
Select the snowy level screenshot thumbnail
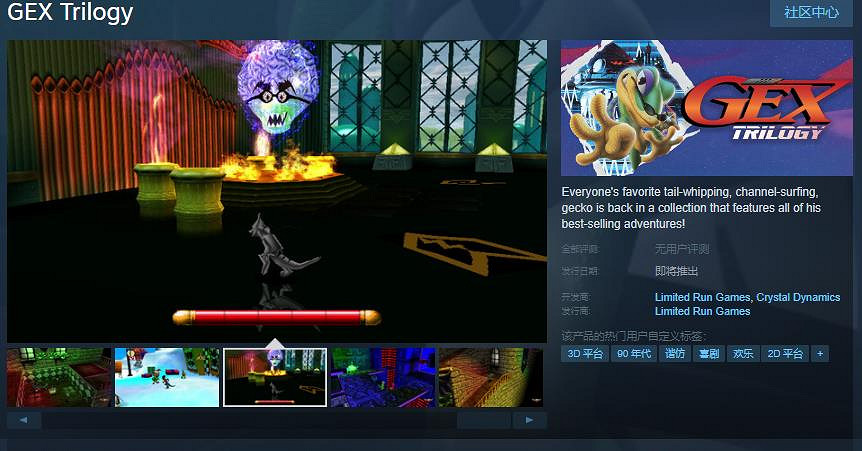pos(167,377)
